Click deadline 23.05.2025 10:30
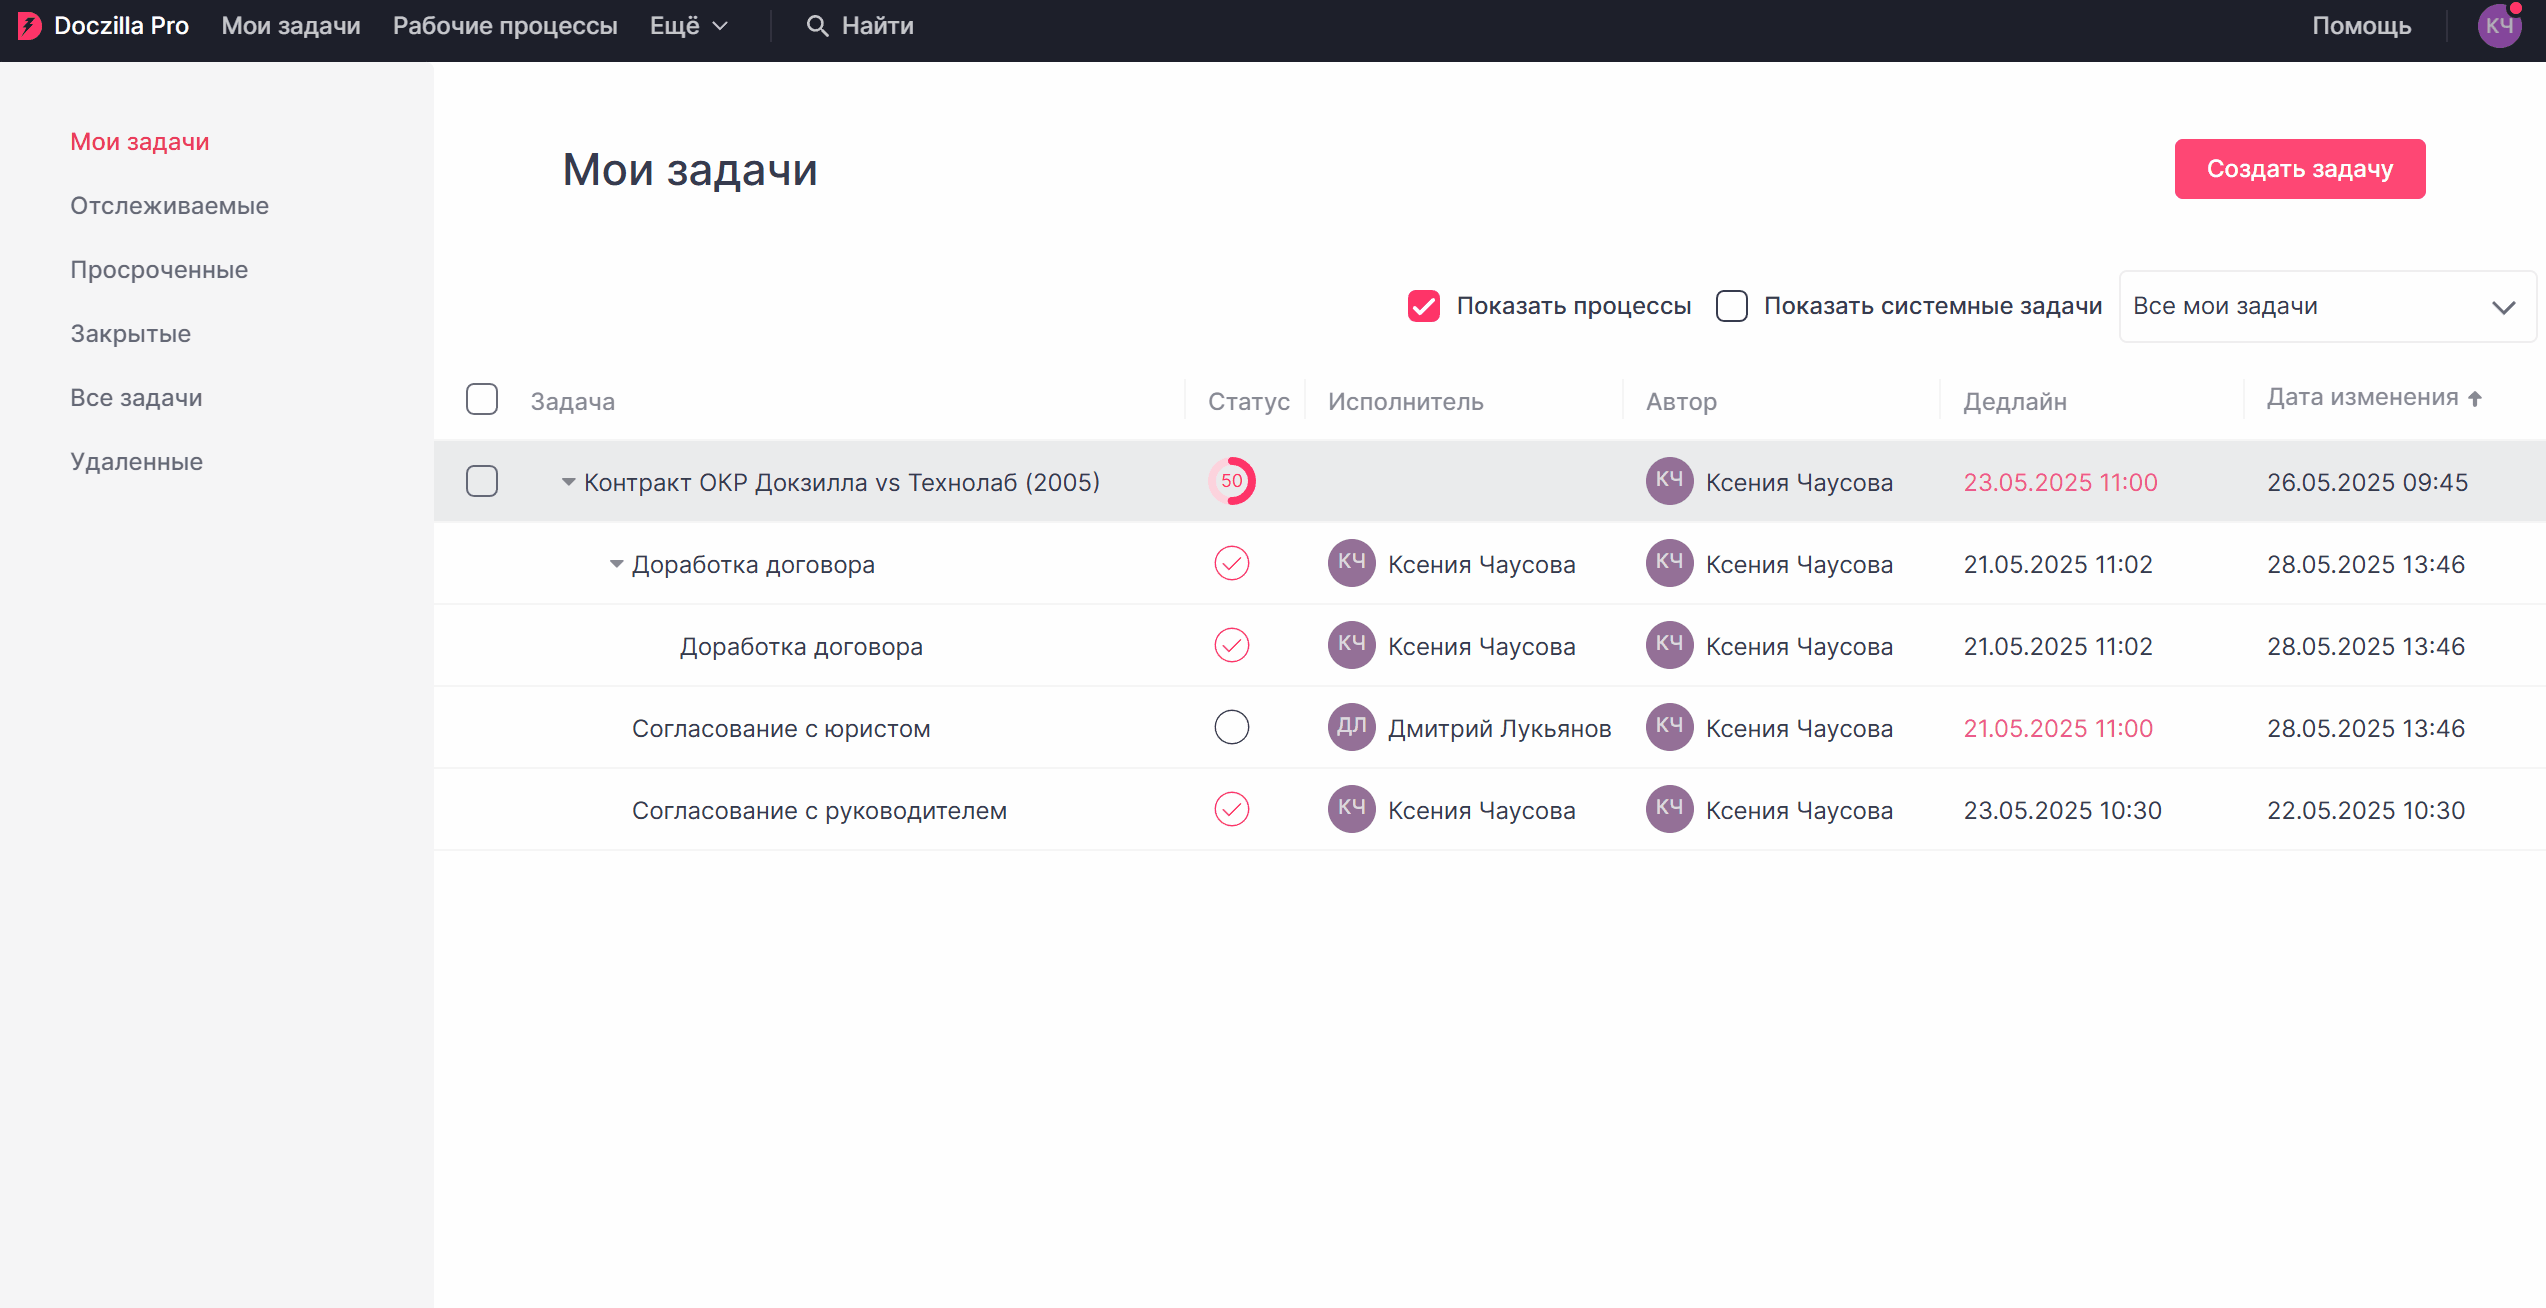Image resolution: width=2546 pixels, height=1308 pixels. pos(2062,810)
